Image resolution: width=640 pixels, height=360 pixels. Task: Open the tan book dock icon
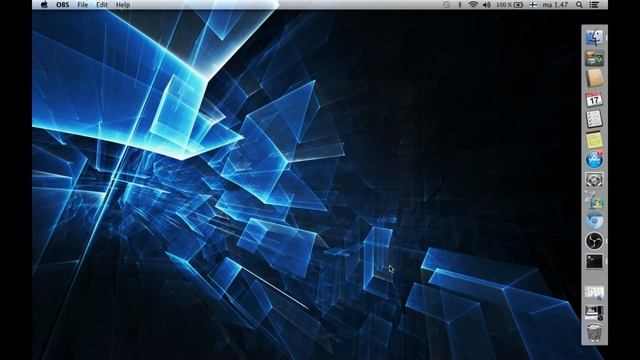(594, 78)
